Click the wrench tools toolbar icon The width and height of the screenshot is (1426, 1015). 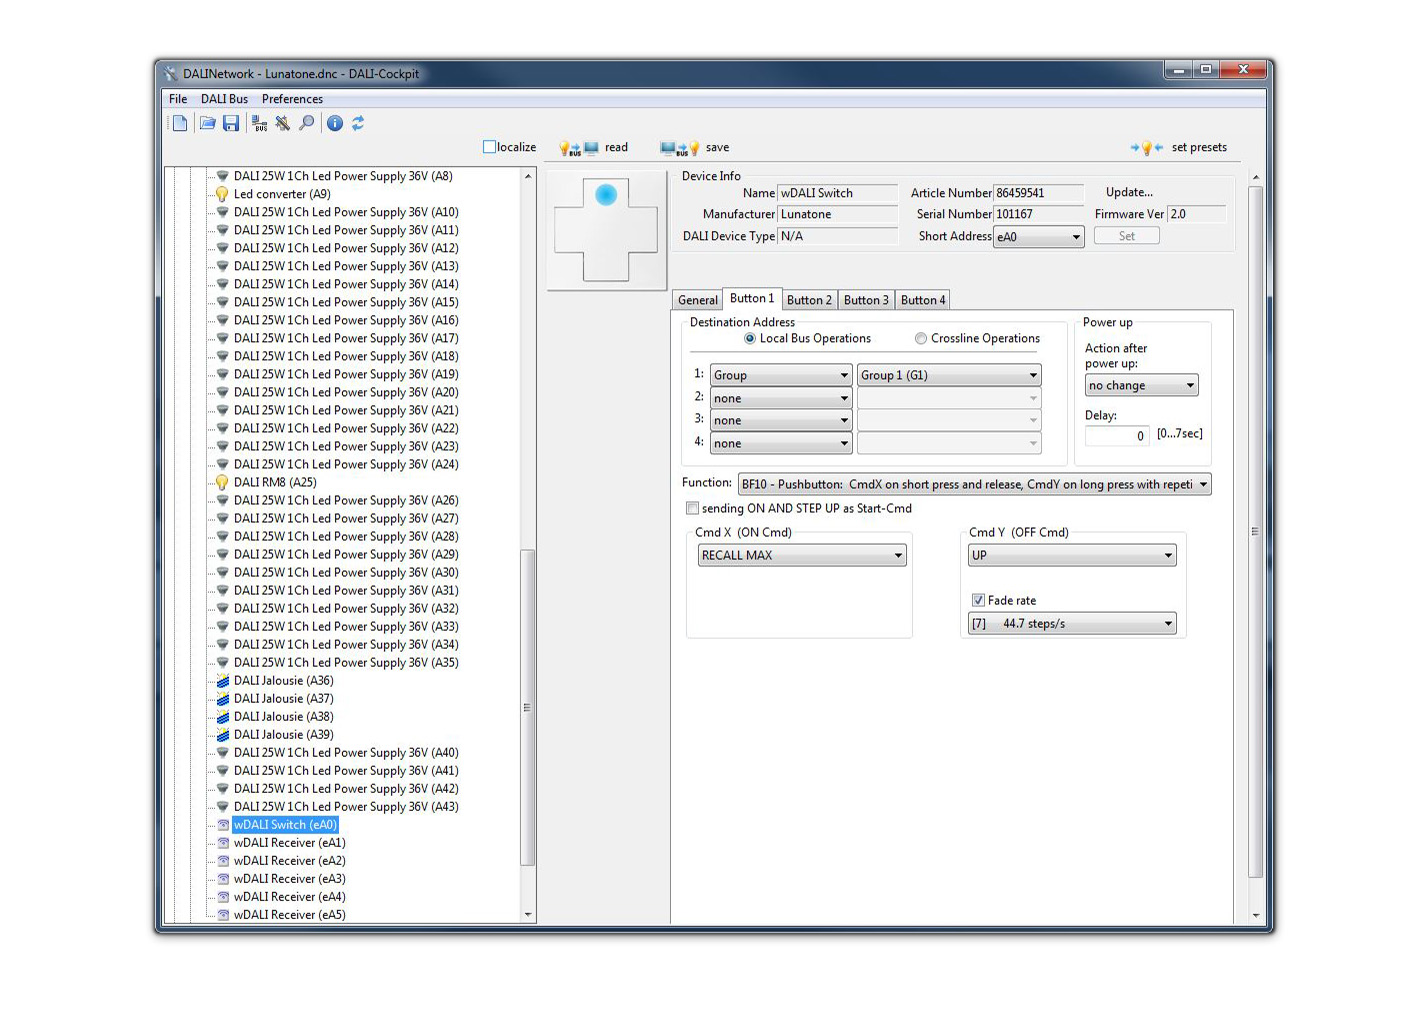tap(283, 123)
